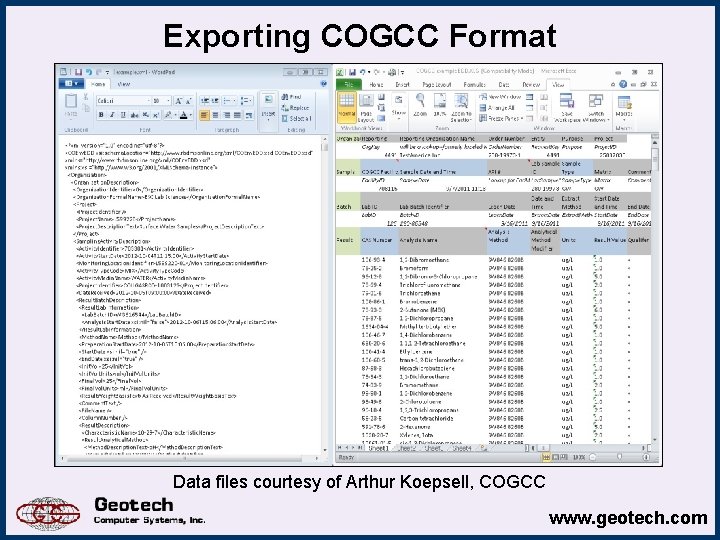Click the WordPad vertical scrollbar
720x540 pixels.
click(325, 295)
